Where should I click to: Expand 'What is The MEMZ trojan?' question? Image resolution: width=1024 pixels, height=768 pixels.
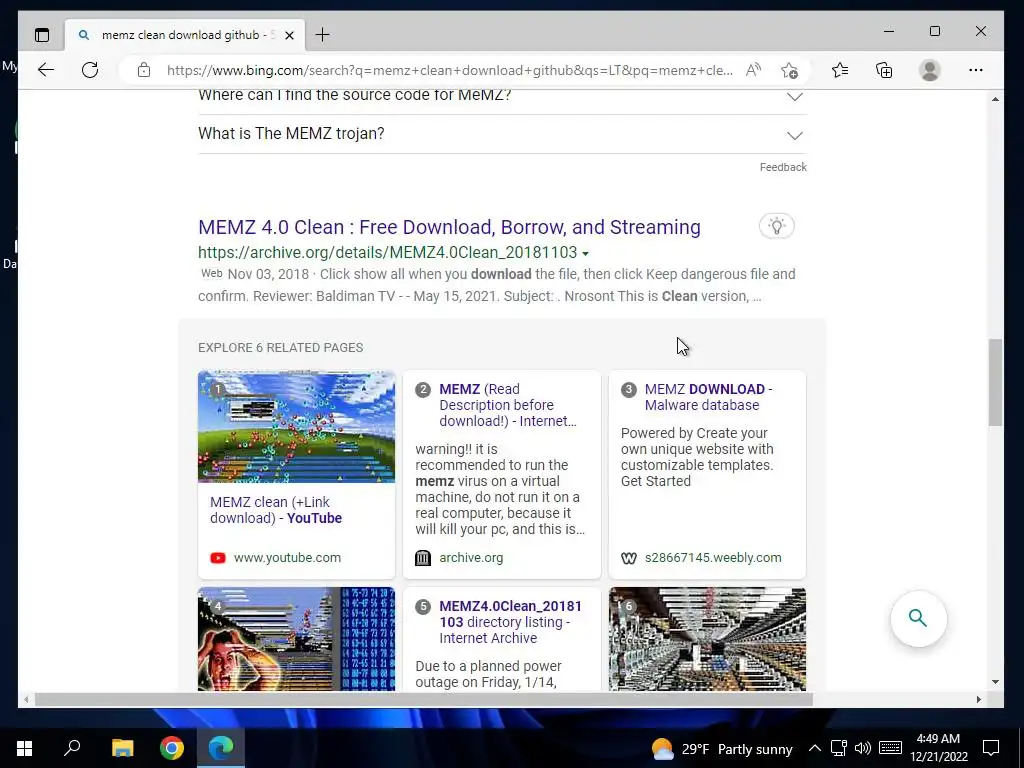pos(502,134)
